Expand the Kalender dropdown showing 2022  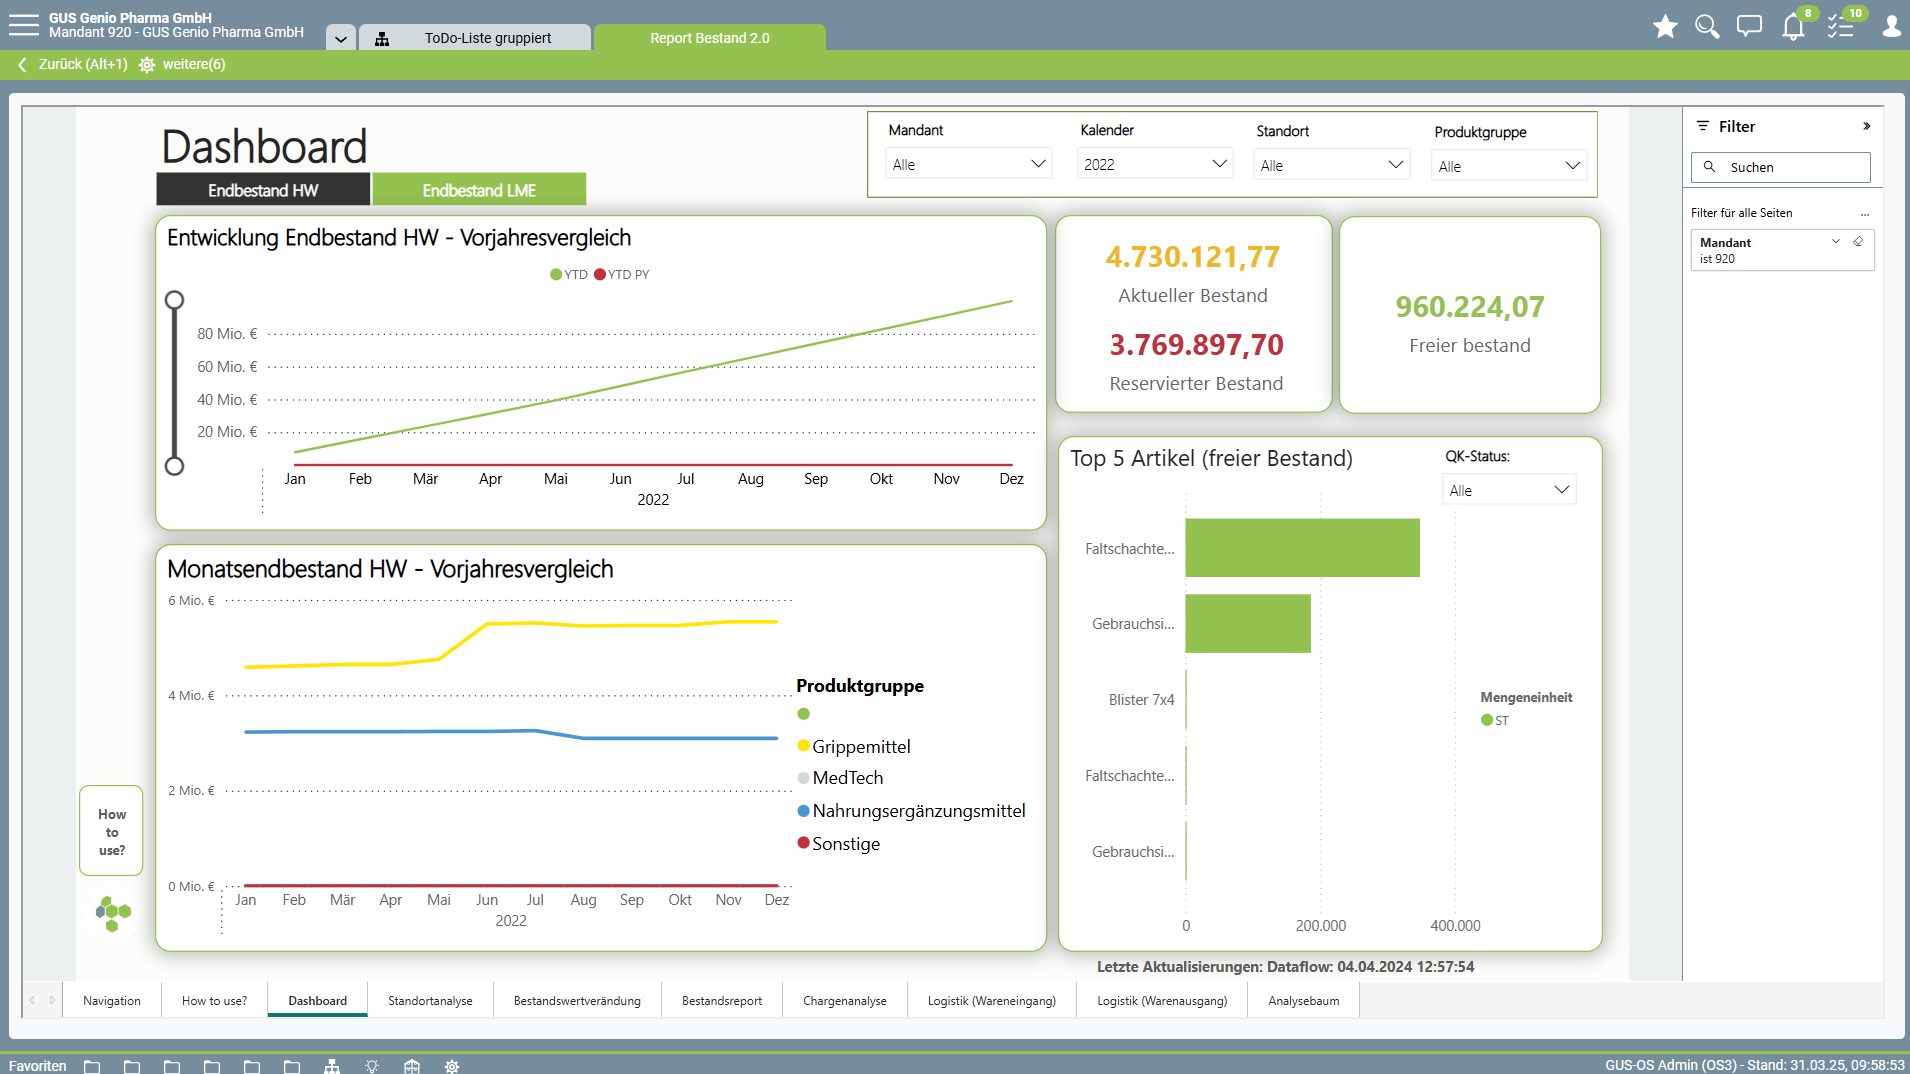click(1154, 164)
